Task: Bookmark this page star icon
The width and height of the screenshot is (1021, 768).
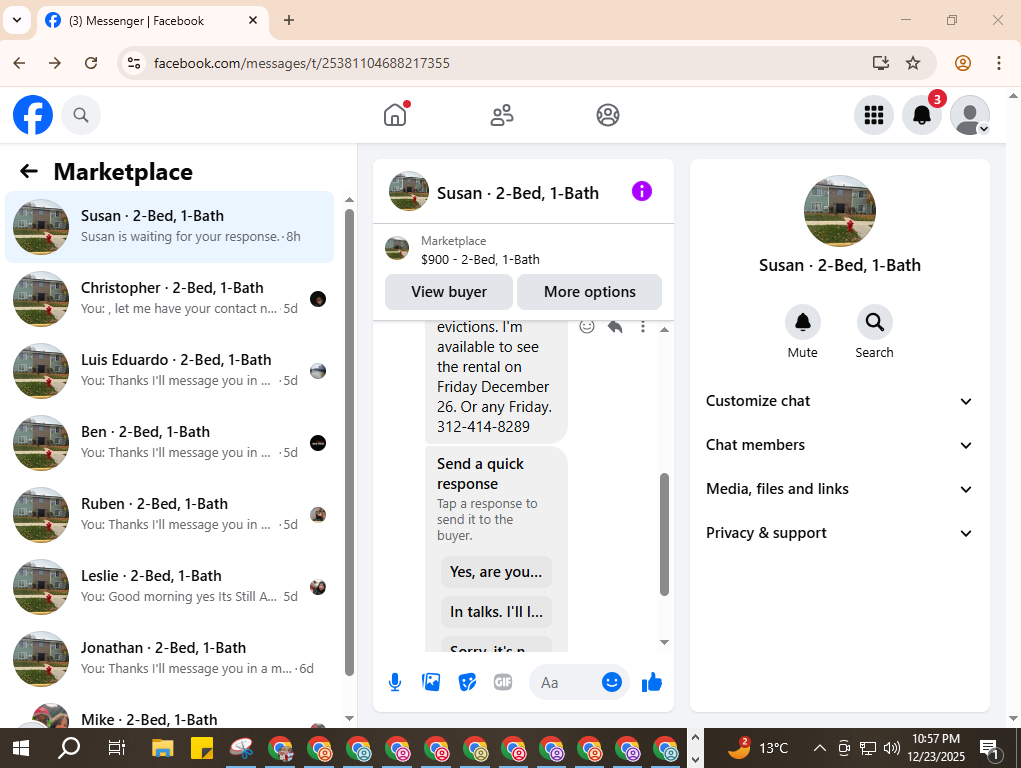Action: tap(913, 63)
